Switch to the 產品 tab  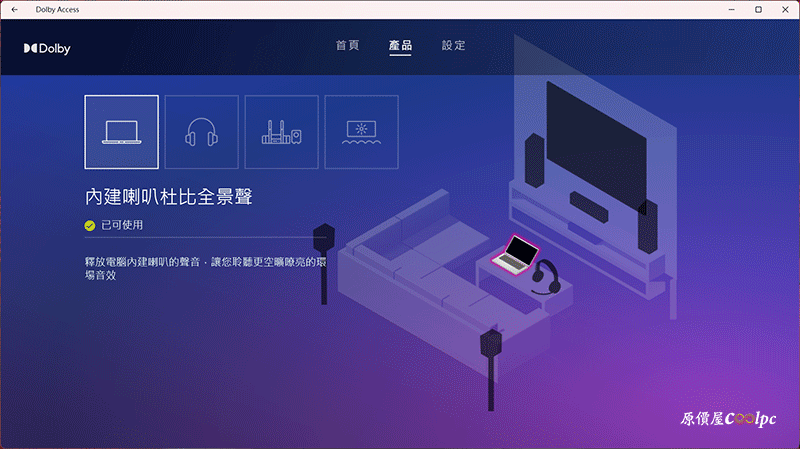click(401, 45)
